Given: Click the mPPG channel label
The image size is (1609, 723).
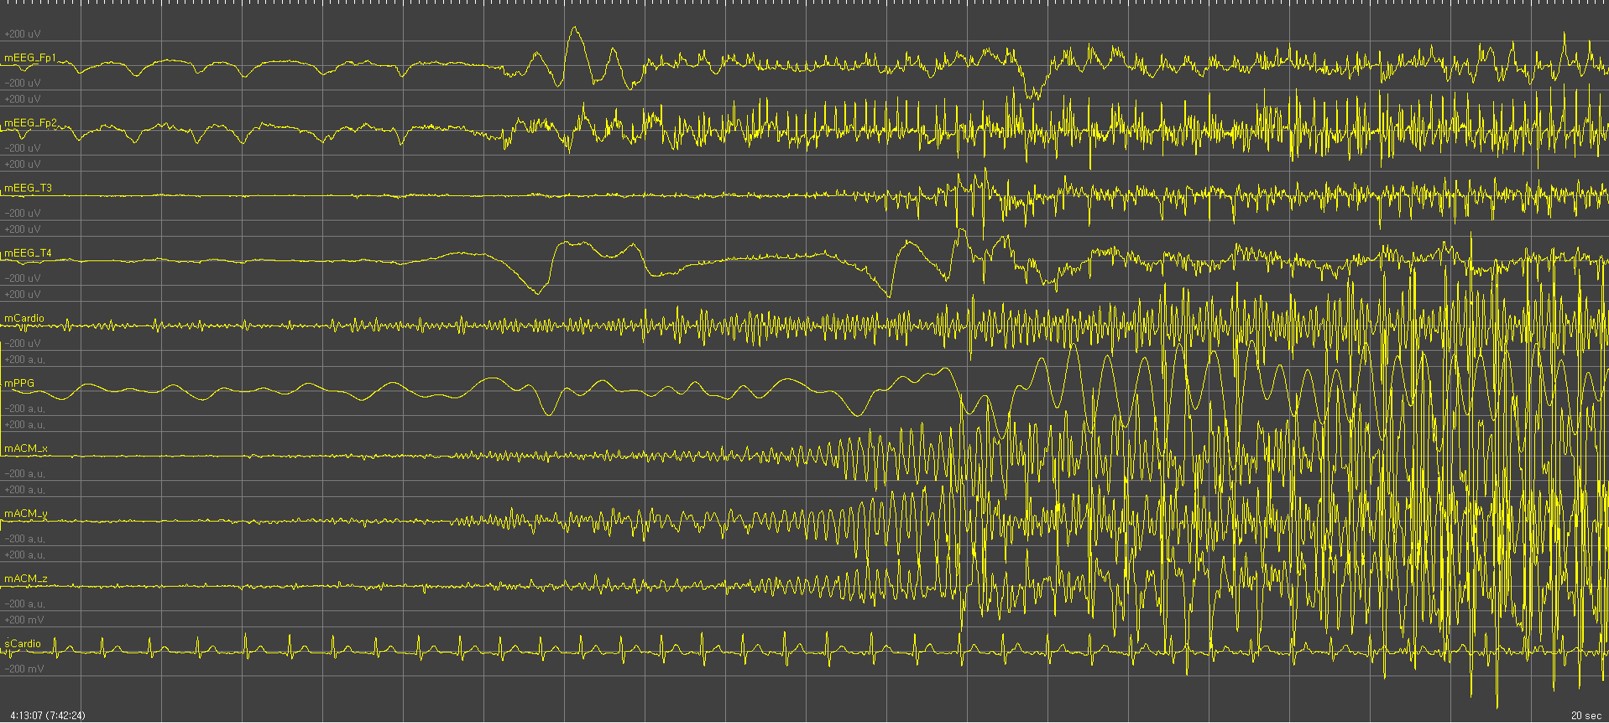Looking at the screenshot, I should (x=19, y=384).
